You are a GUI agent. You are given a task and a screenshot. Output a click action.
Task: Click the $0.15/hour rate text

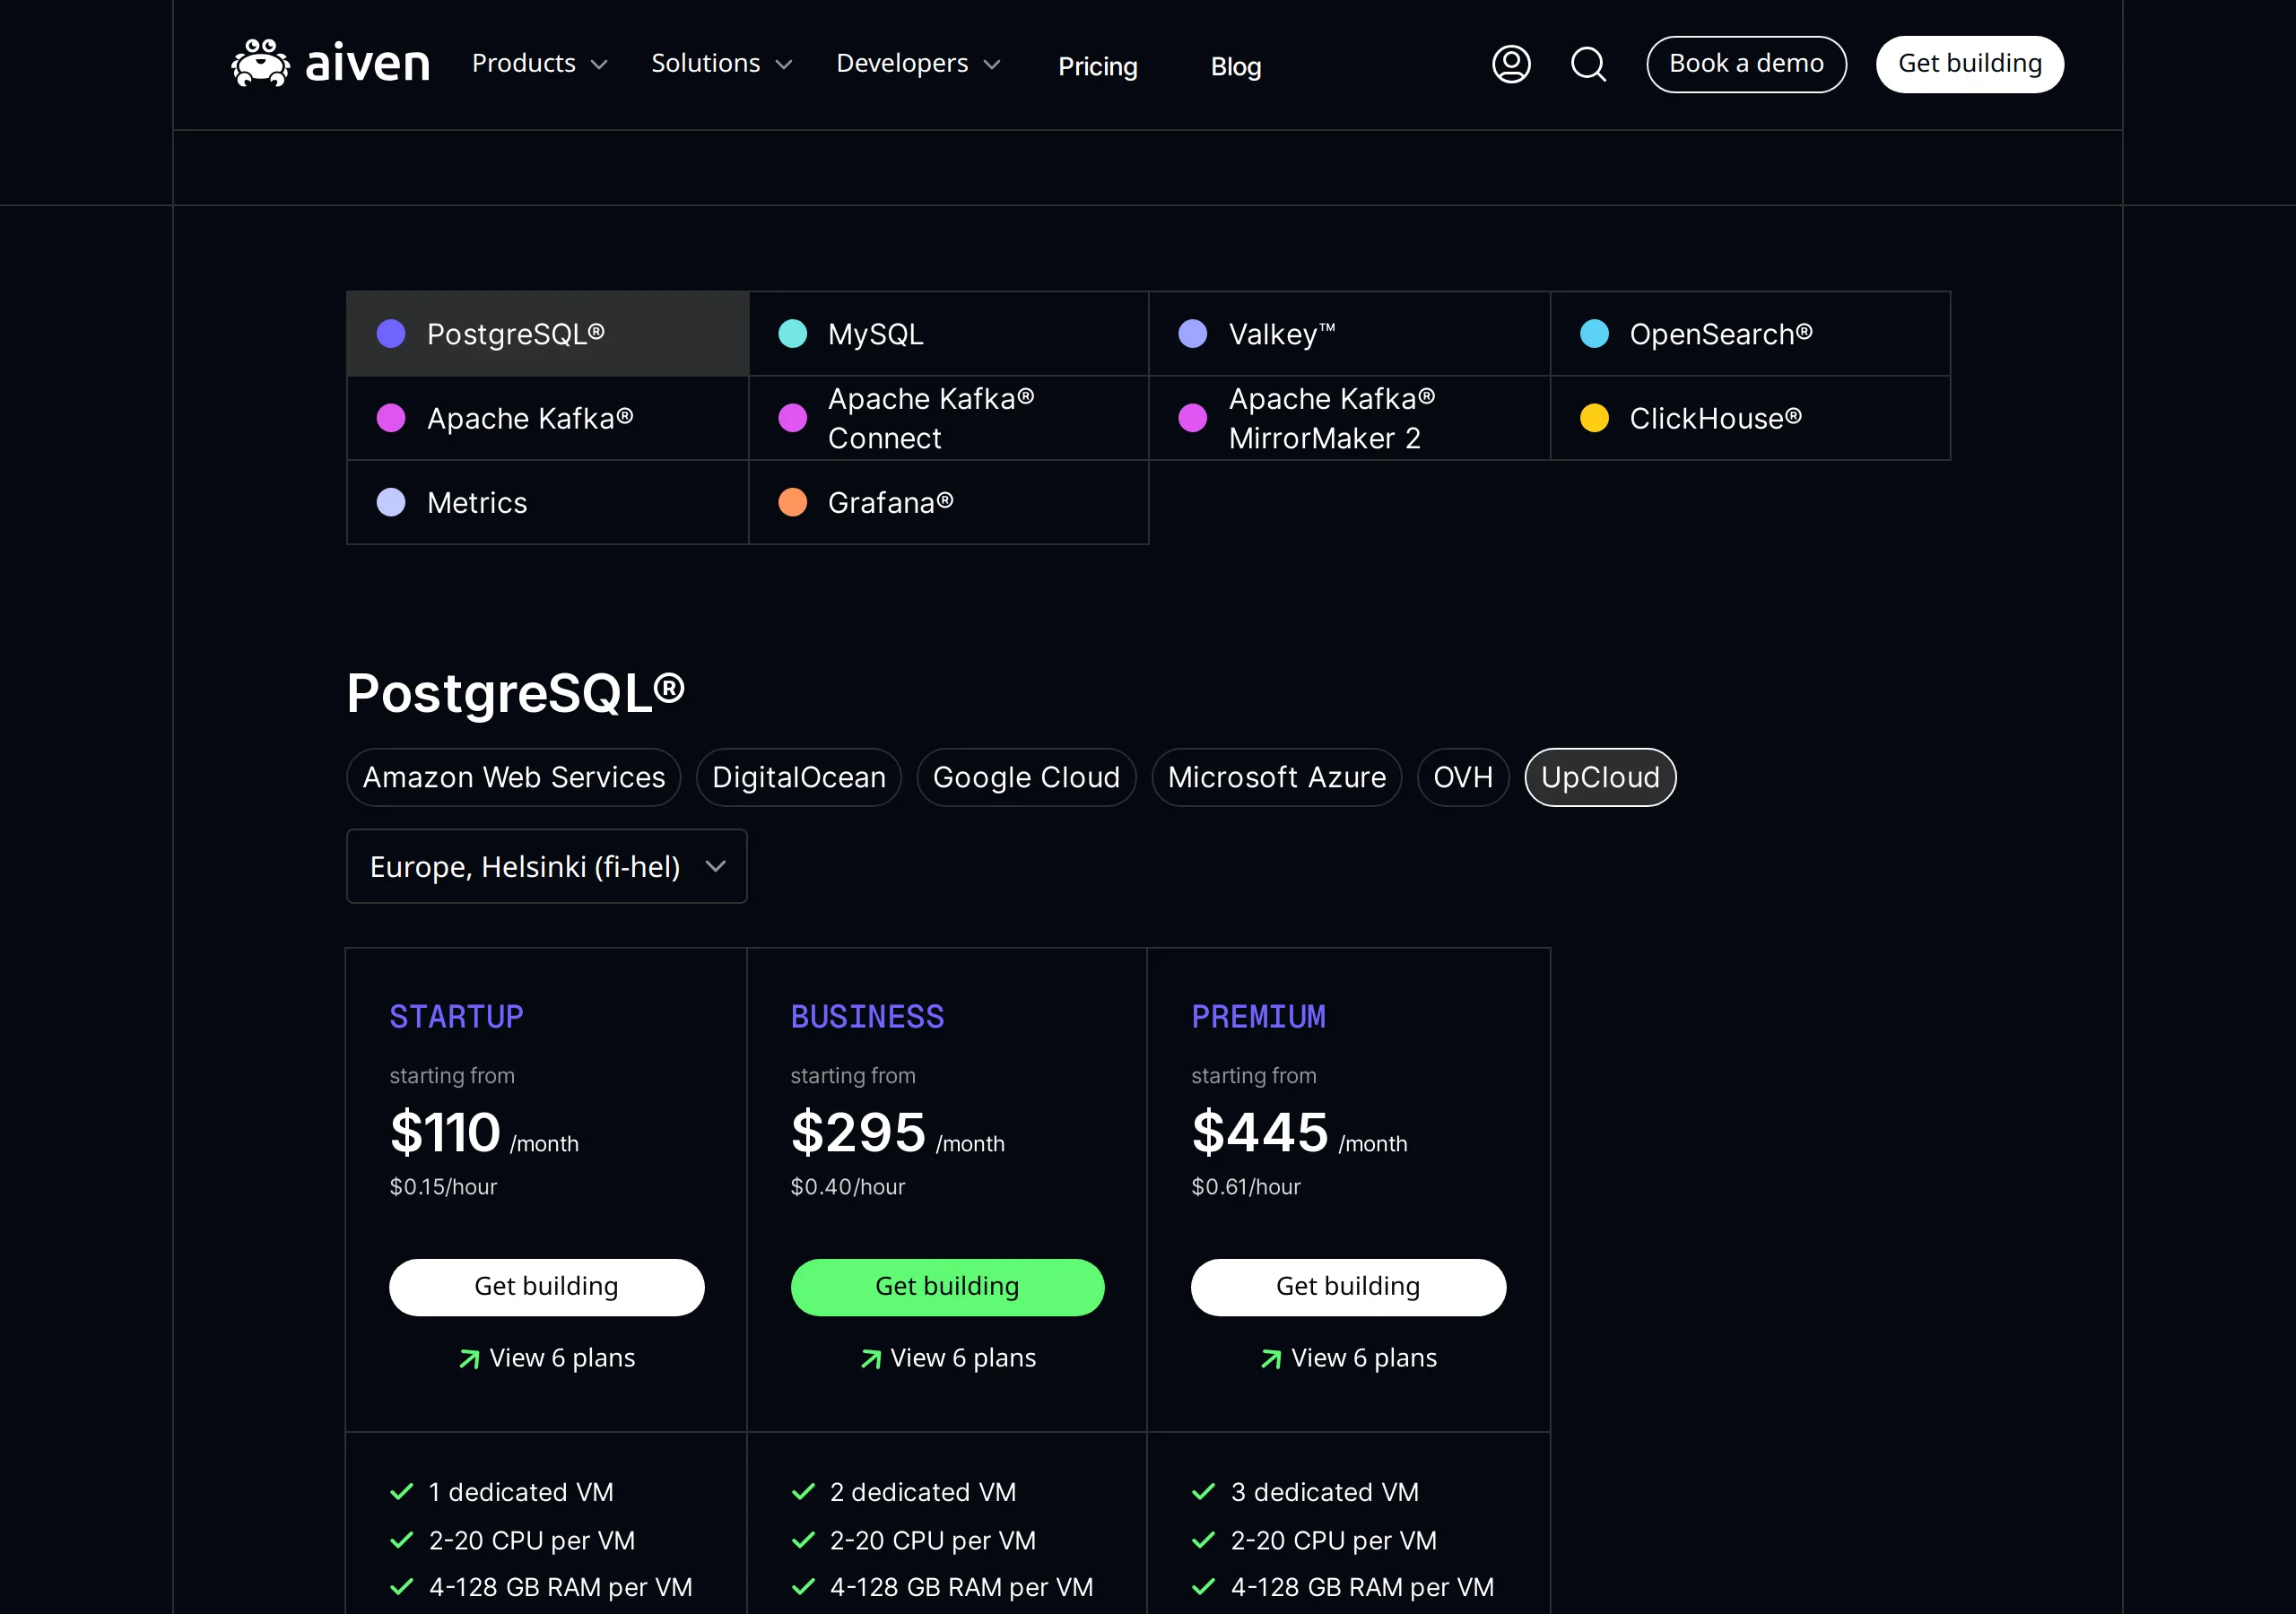443,1187
